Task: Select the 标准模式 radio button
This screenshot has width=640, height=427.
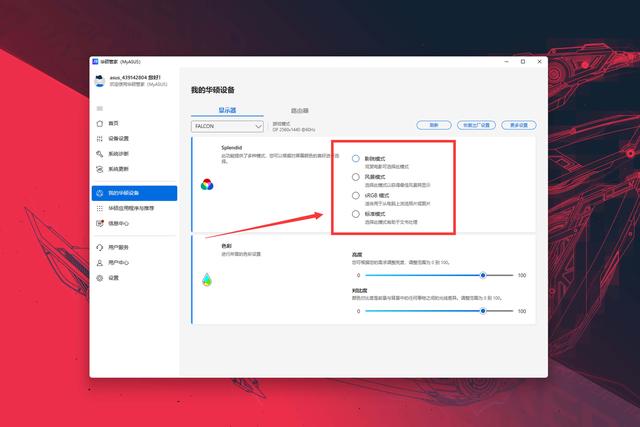Action: (356, 214)
